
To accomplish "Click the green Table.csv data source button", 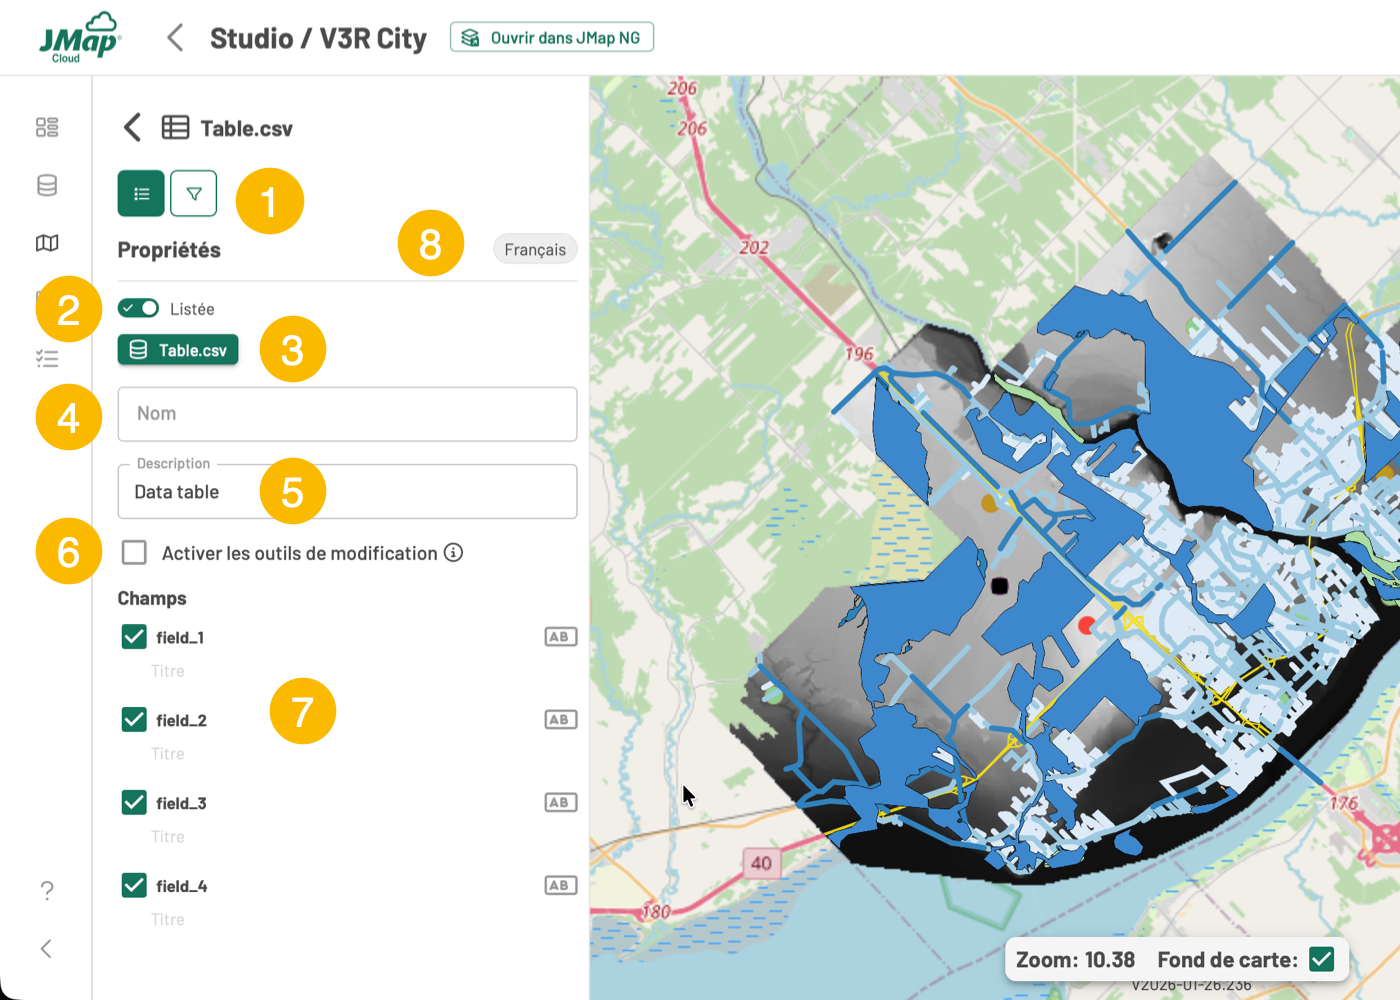I will 178,350.
